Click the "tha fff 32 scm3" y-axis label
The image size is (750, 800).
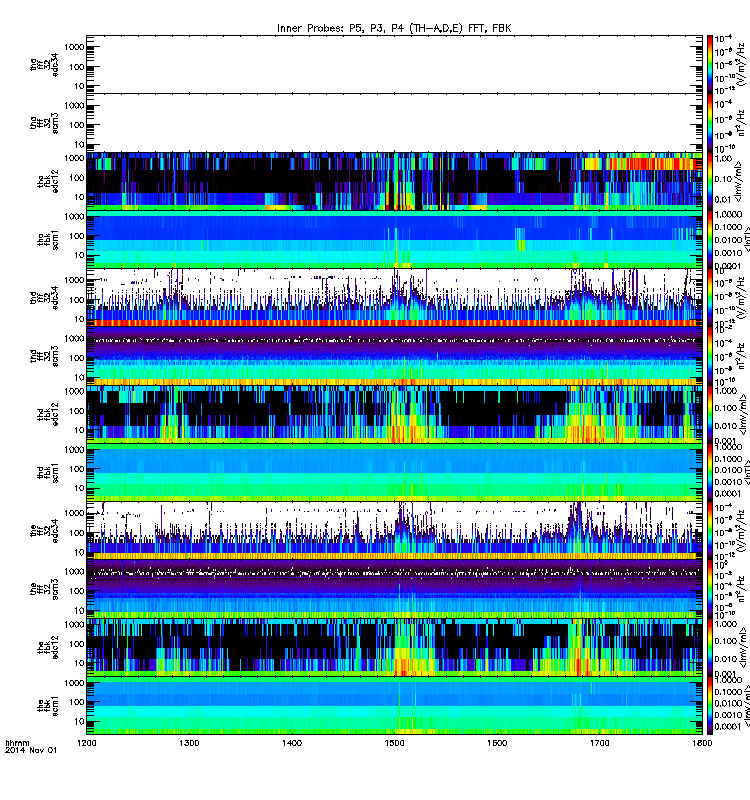pos(44,122)
